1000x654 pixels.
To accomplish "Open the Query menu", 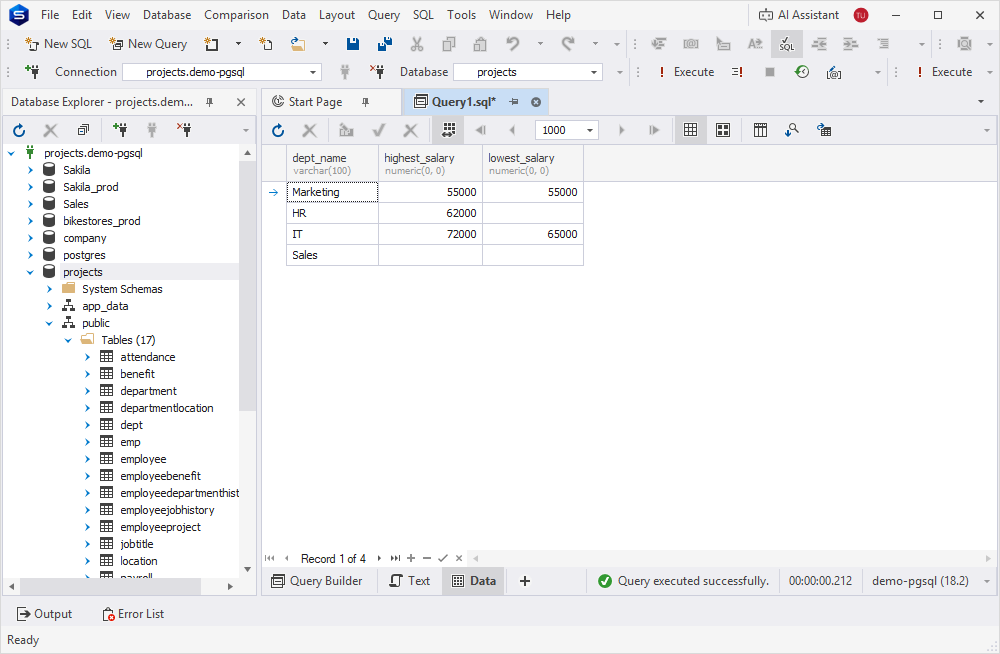I will pos(384,15).
